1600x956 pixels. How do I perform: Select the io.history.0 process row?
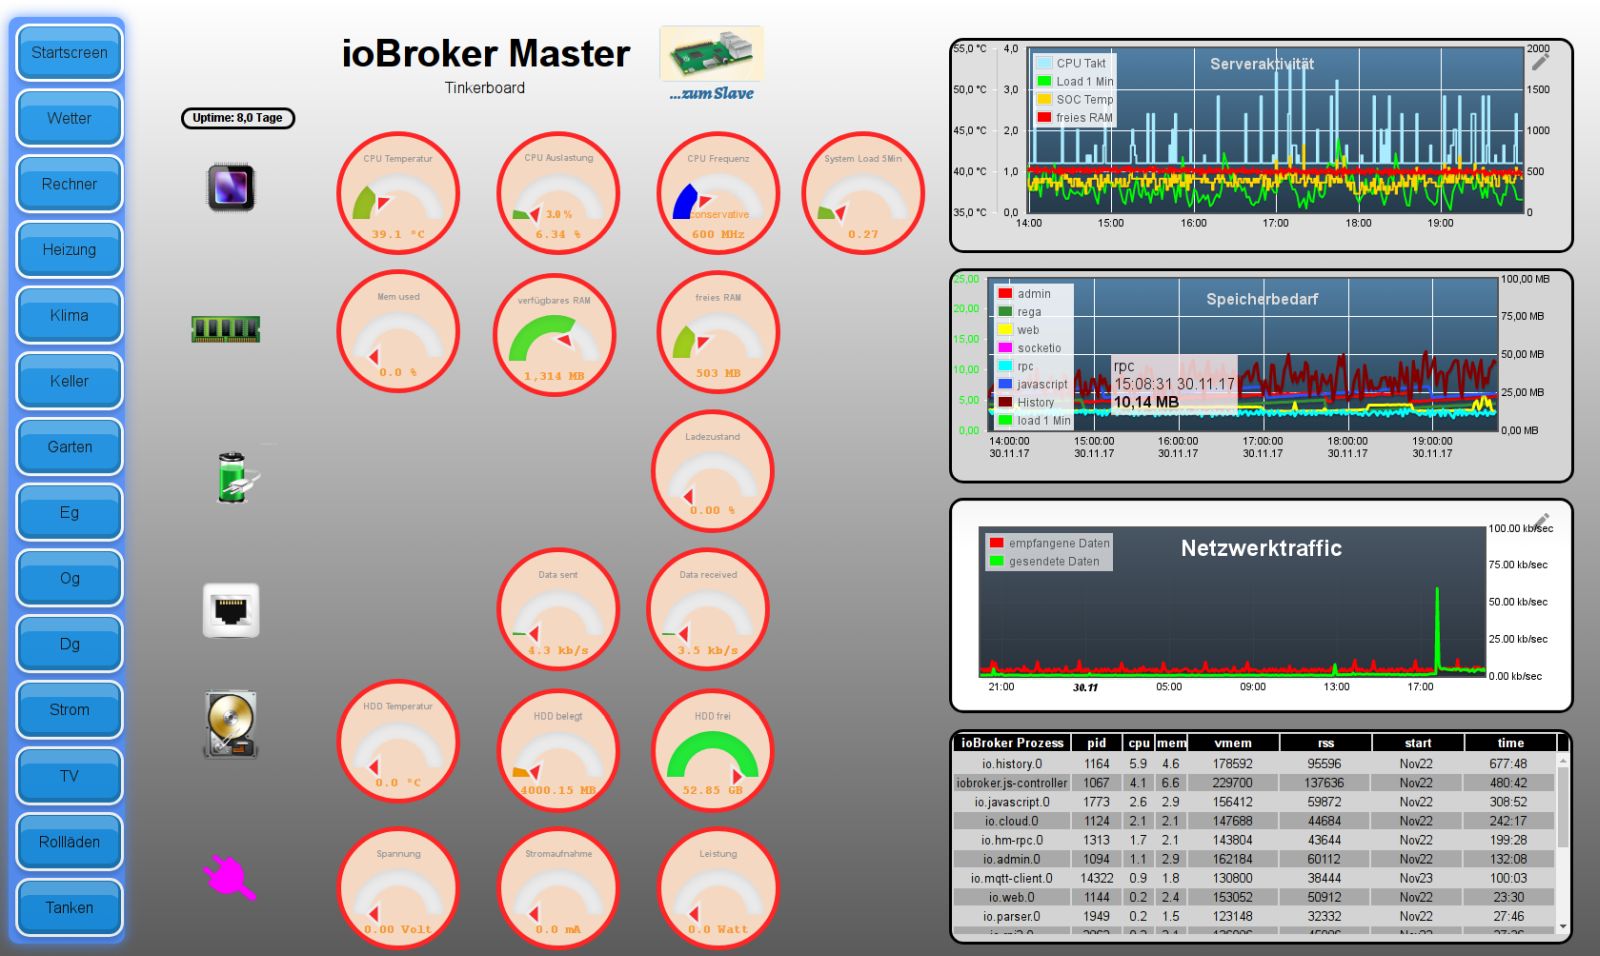(1255, 763)
